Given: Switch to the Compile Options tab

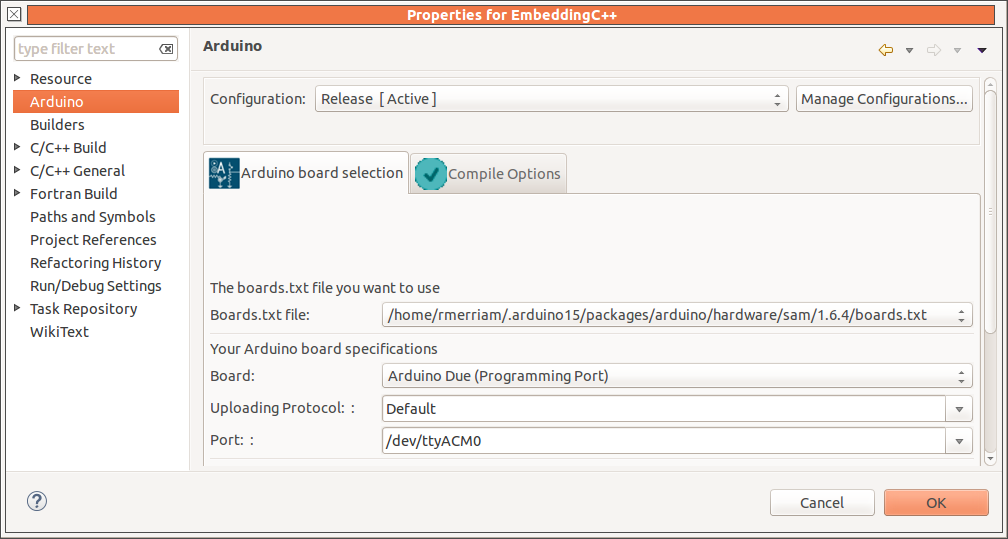Looking at the screenshot, I should tap(503, 174).
